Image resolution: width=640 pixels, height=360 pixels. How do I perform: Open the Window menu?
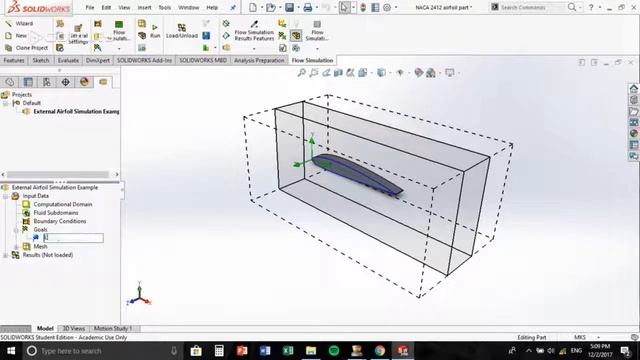pyautogui.click(x=189, y=7)
